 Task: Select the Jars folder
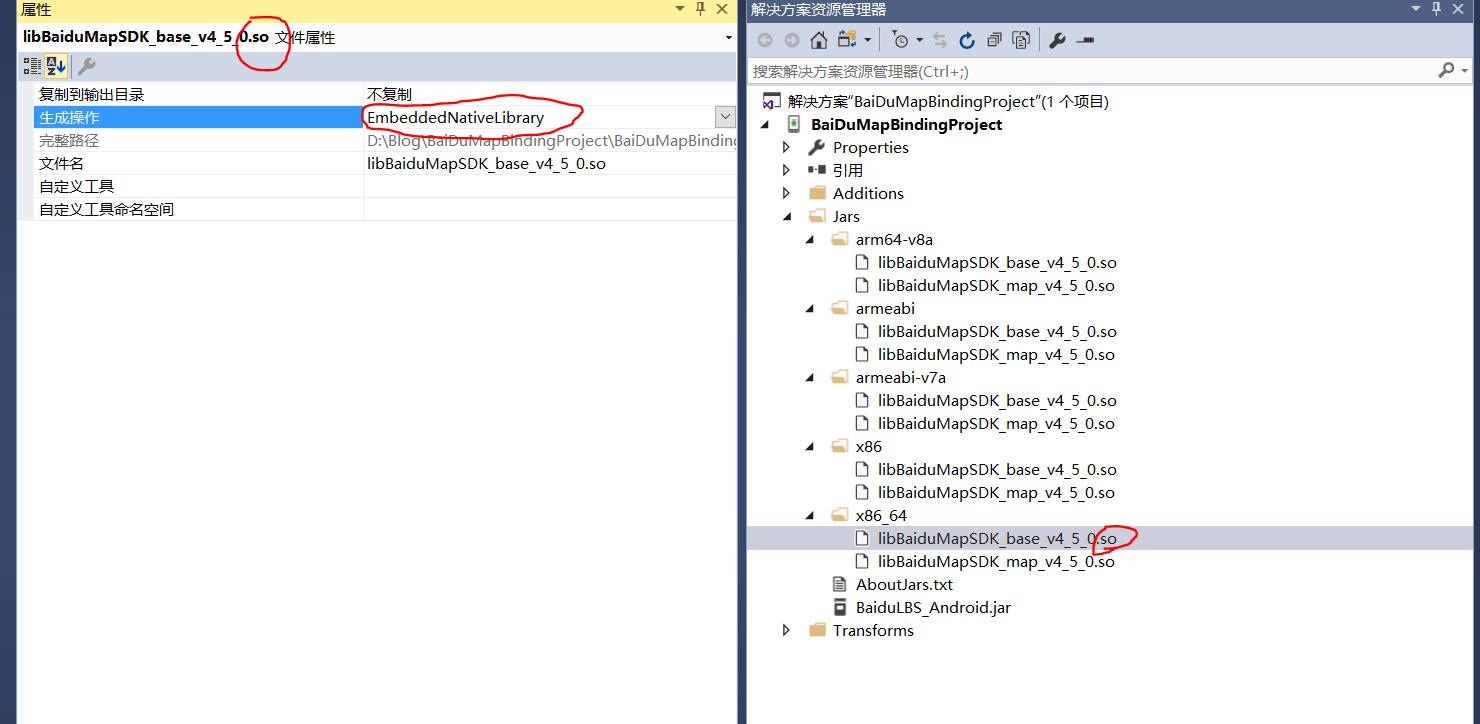click(x=846, y=216)
